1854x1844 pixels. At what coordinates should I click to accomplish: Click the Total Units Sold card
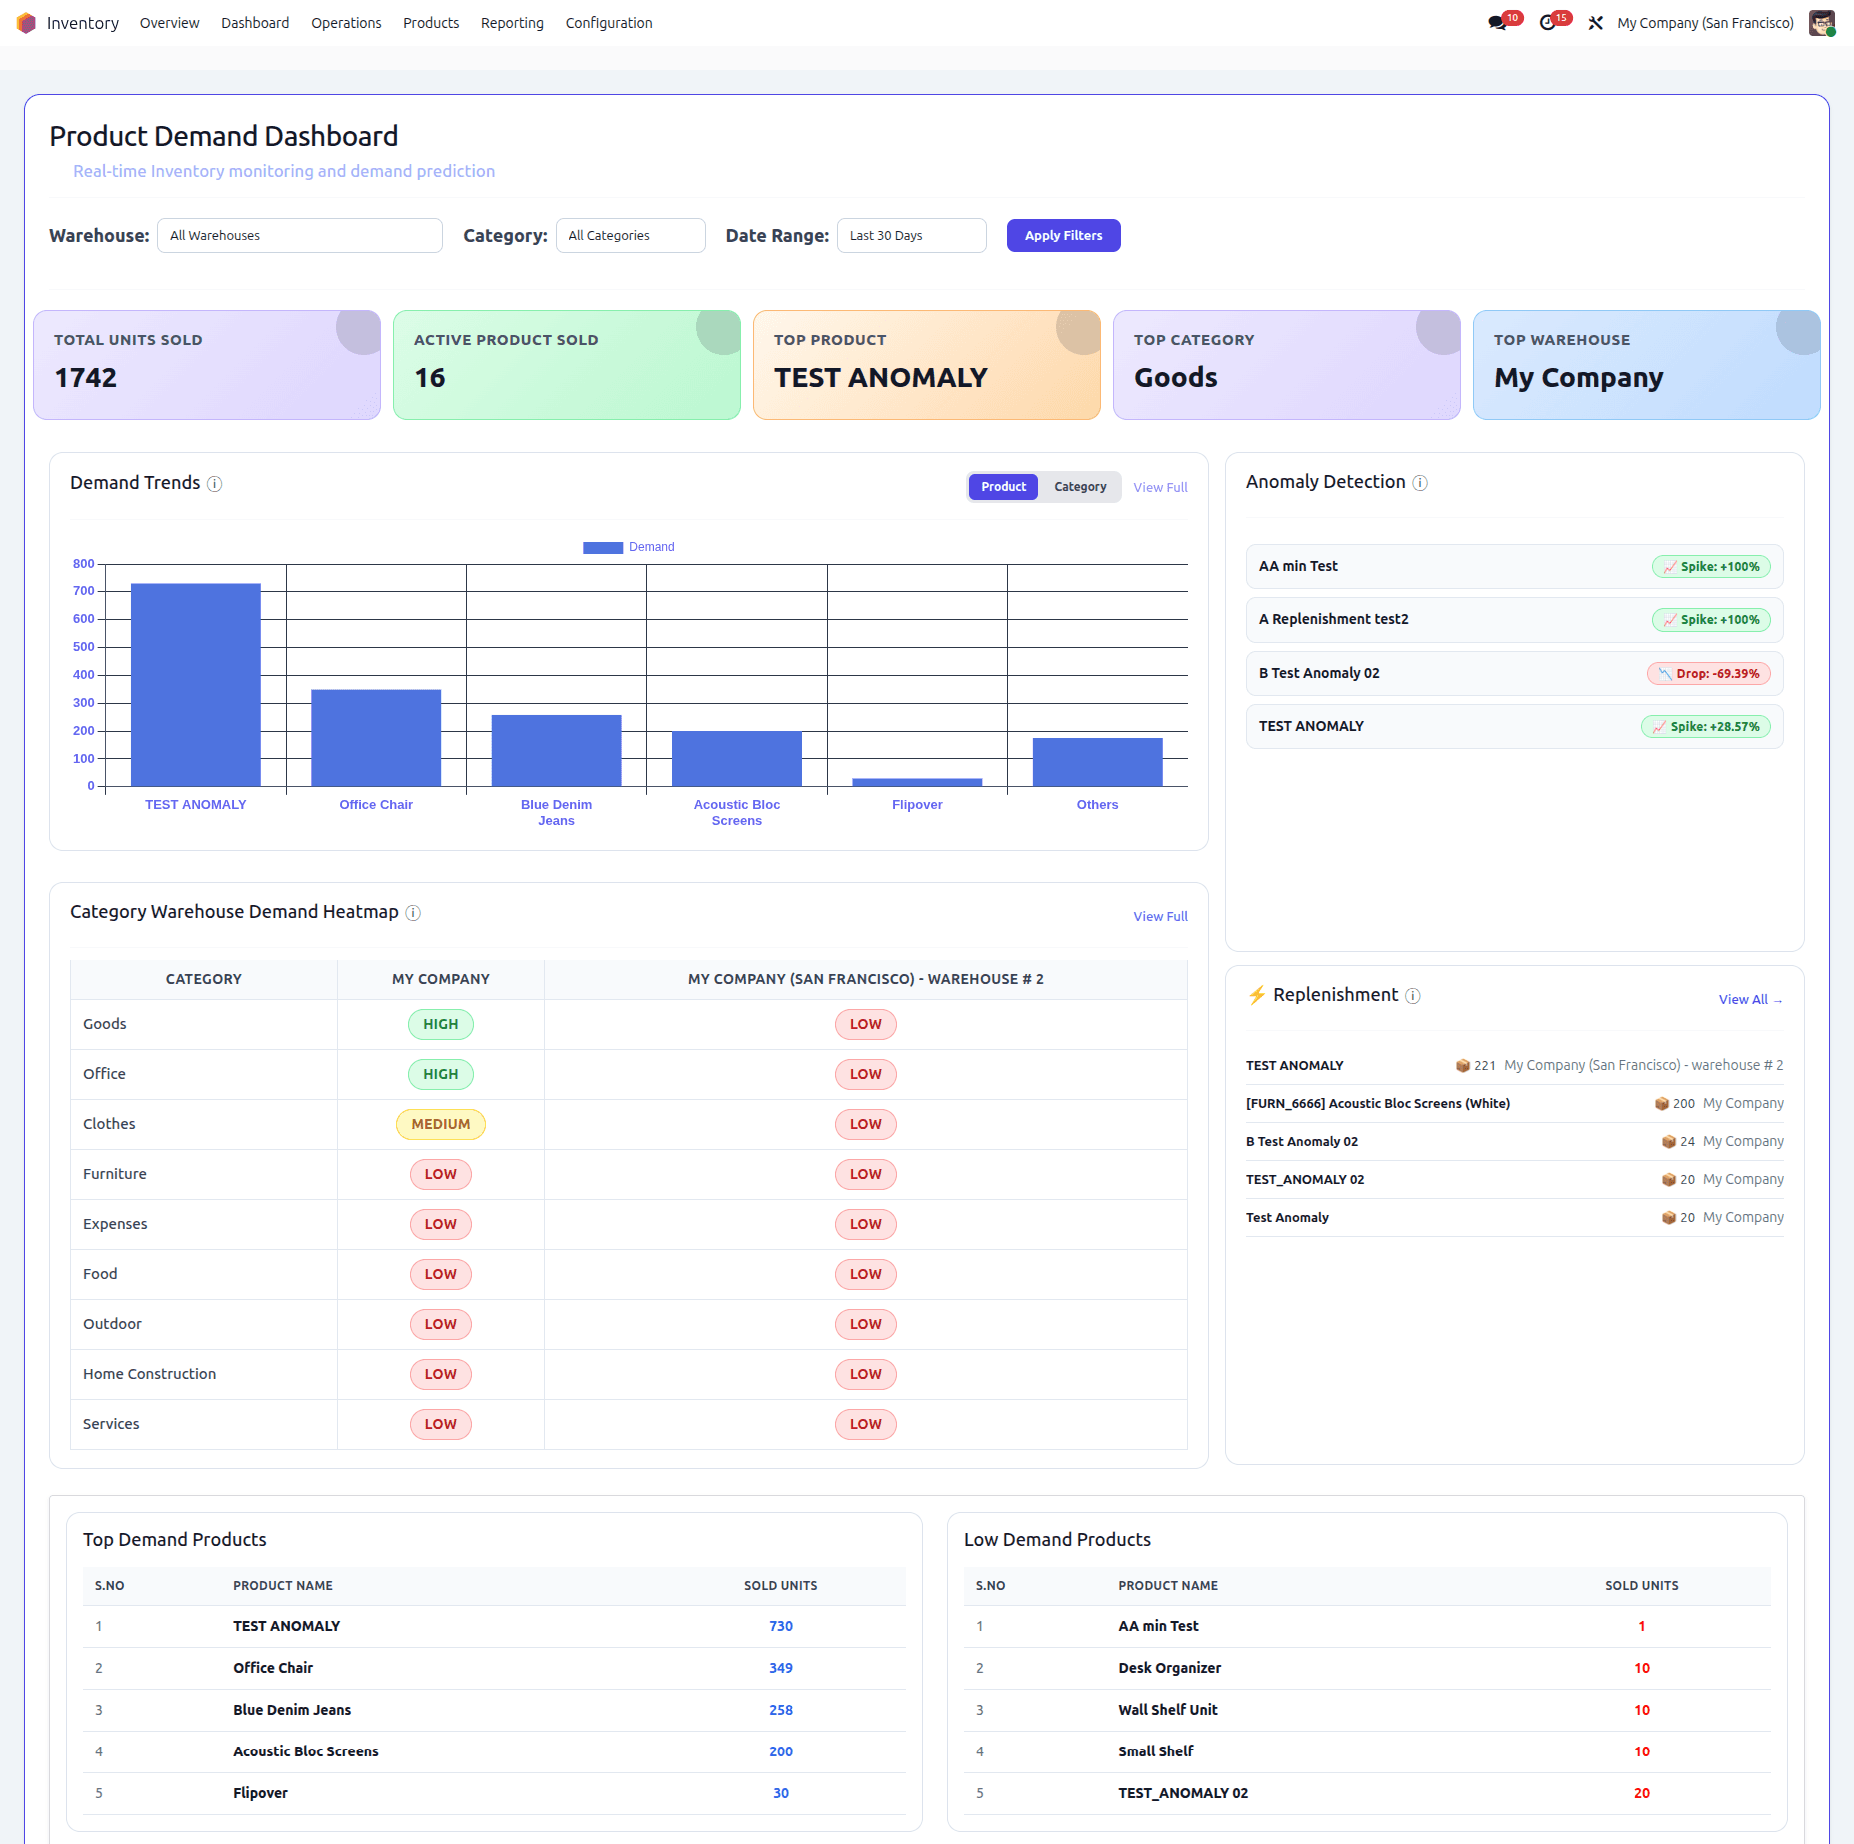pyautogui.click(x=207, y=365)
